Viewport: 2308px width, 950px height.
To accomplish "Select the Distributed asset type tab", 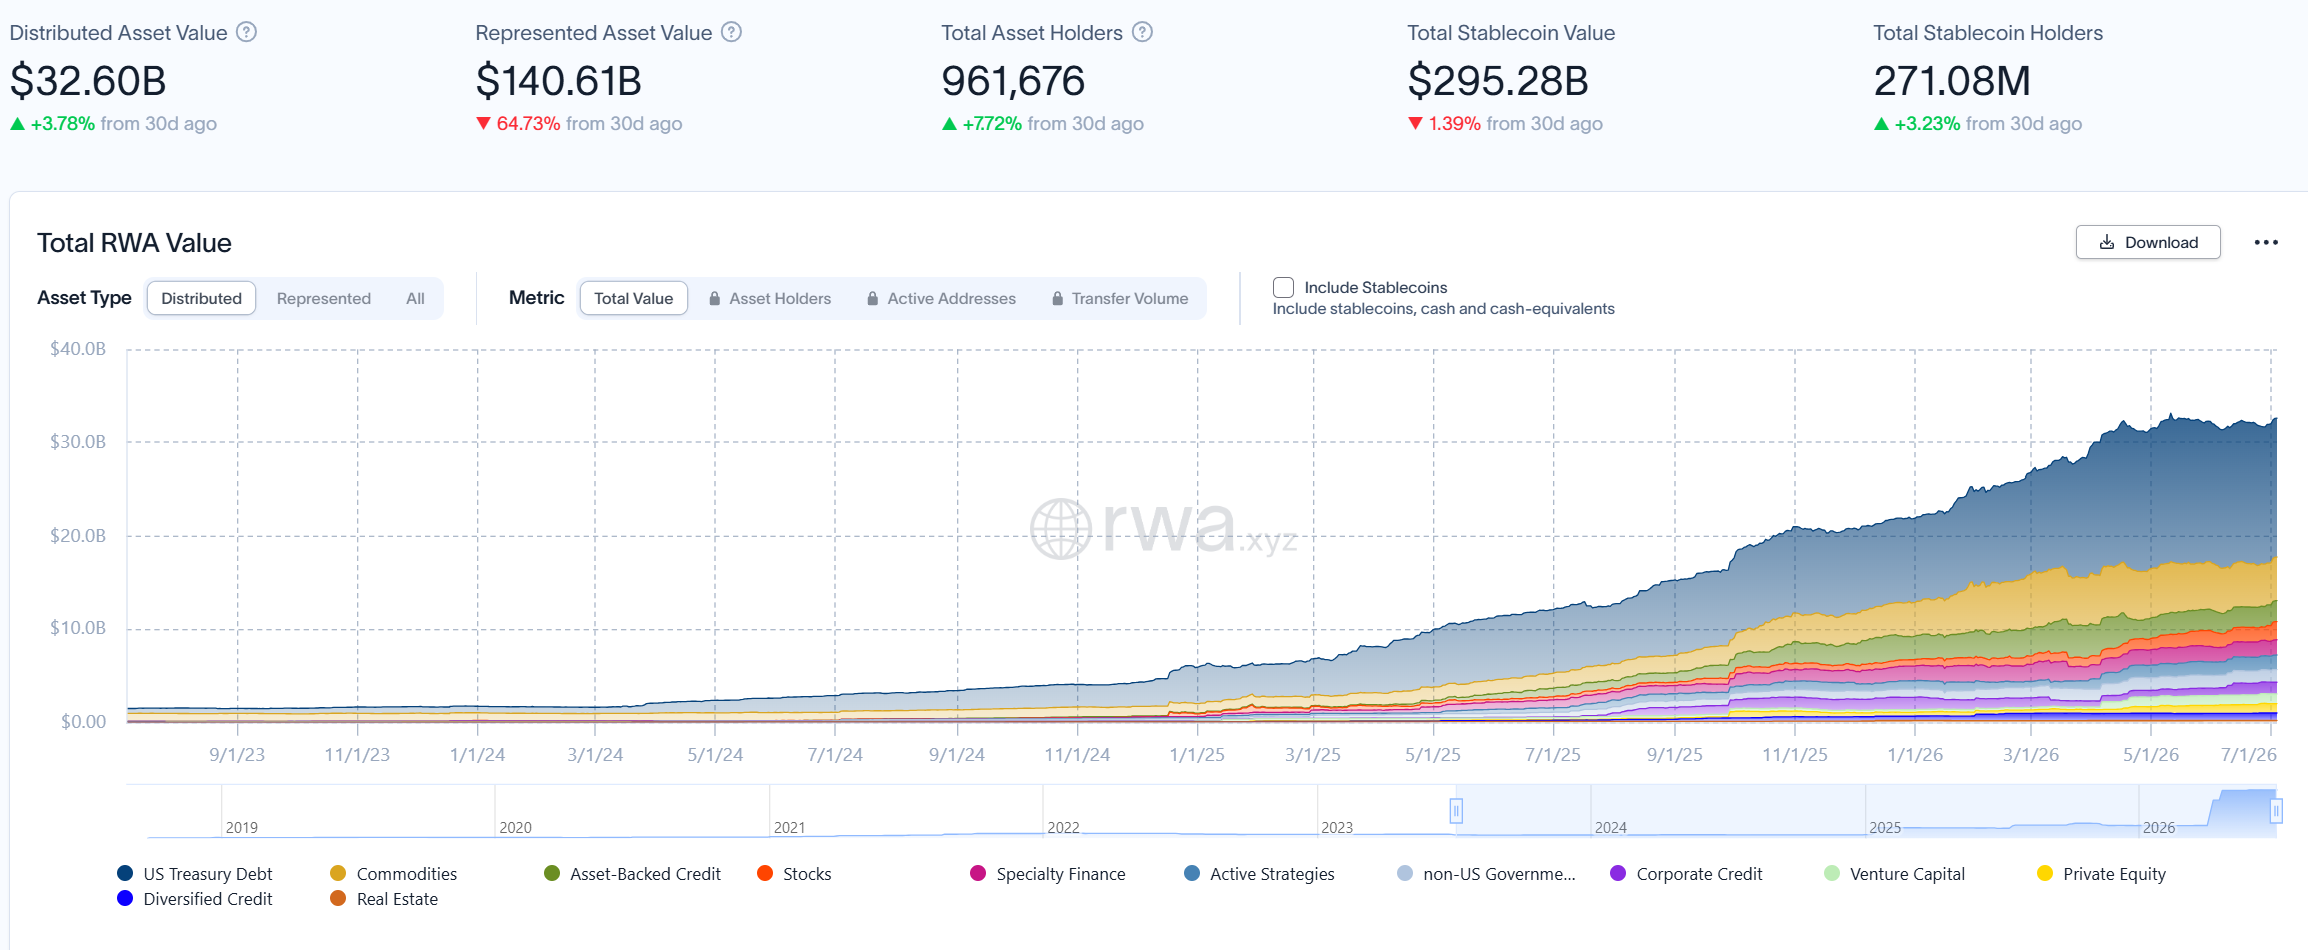I will (201, 298).
